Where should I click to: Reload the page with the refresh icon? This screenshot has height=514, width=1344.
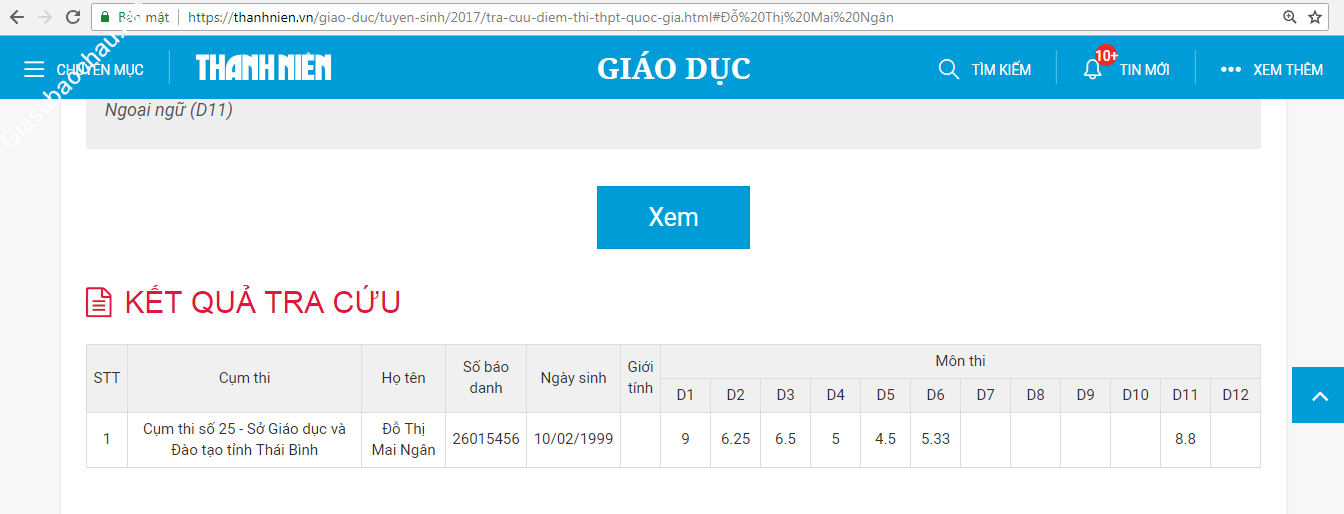(73, 17)
